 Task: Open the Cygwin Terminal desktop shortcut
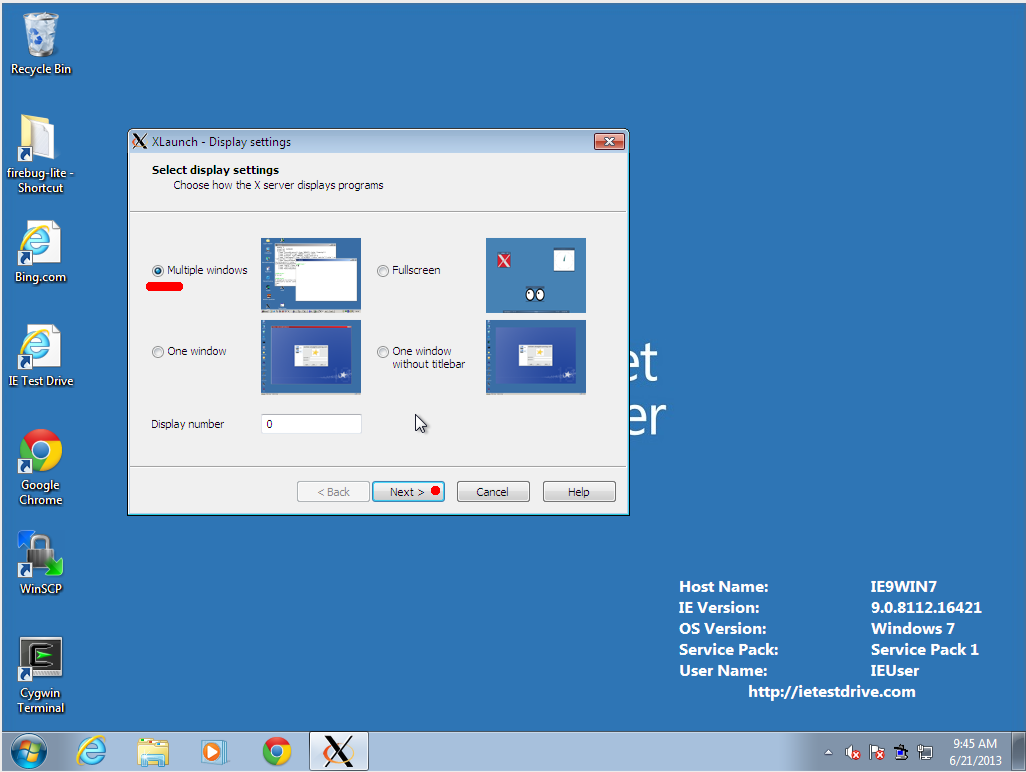pos(41,675)
